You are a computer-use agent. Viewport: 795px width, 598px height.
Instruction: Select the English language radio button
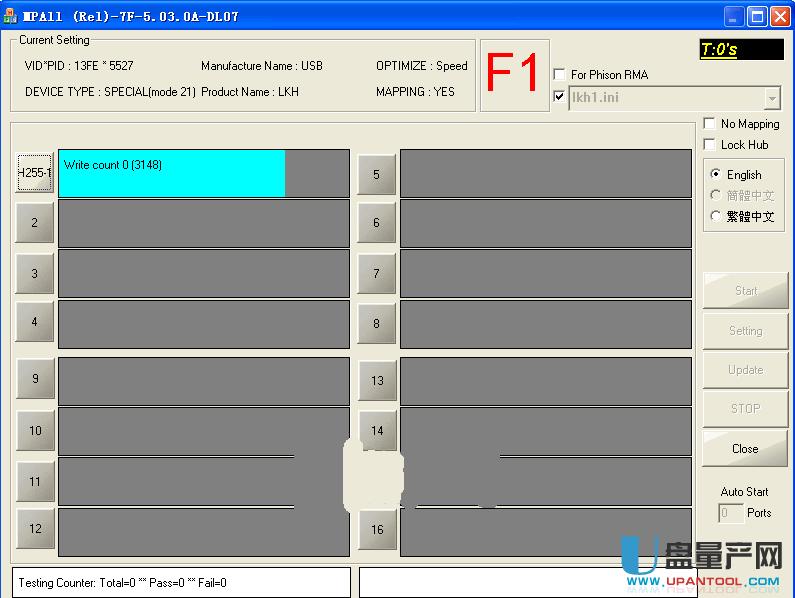pyautogui.click(x=715, y=174)
